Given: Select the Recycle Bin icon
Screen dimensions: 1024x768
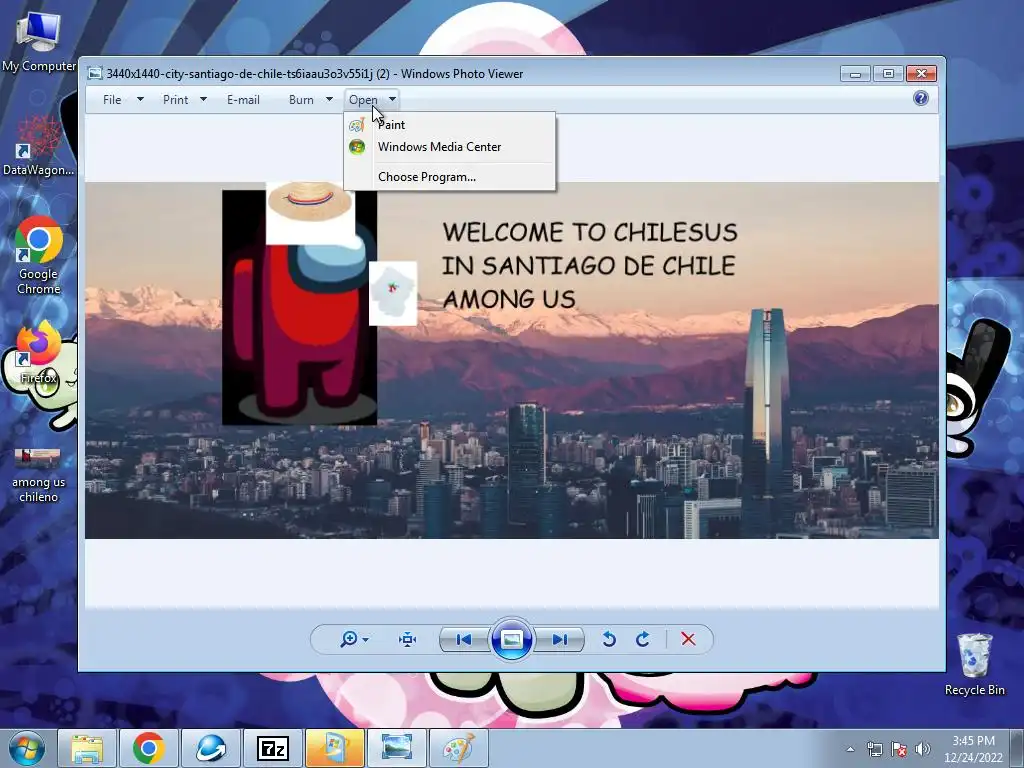Looking at the screenshot, I should (974, 664).
